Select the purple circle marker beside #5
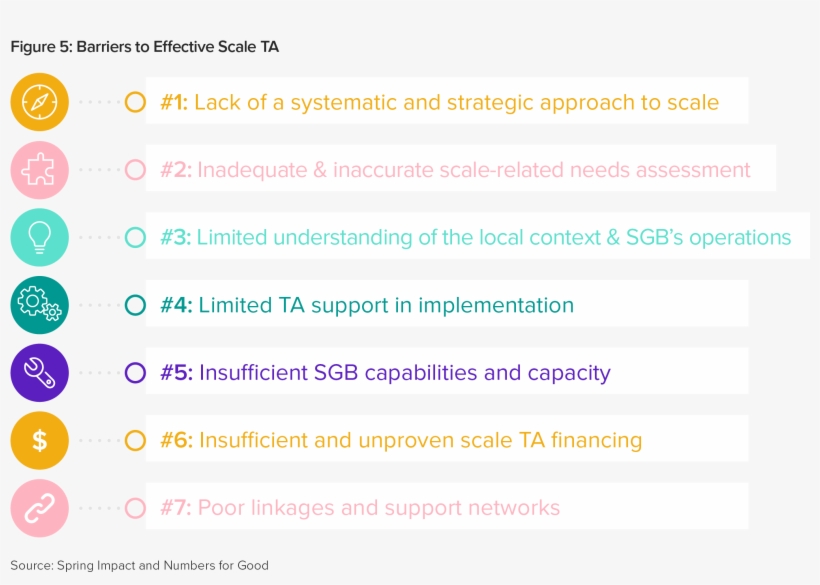This screenshot has width=820, height=585. (x=135, y=373)
